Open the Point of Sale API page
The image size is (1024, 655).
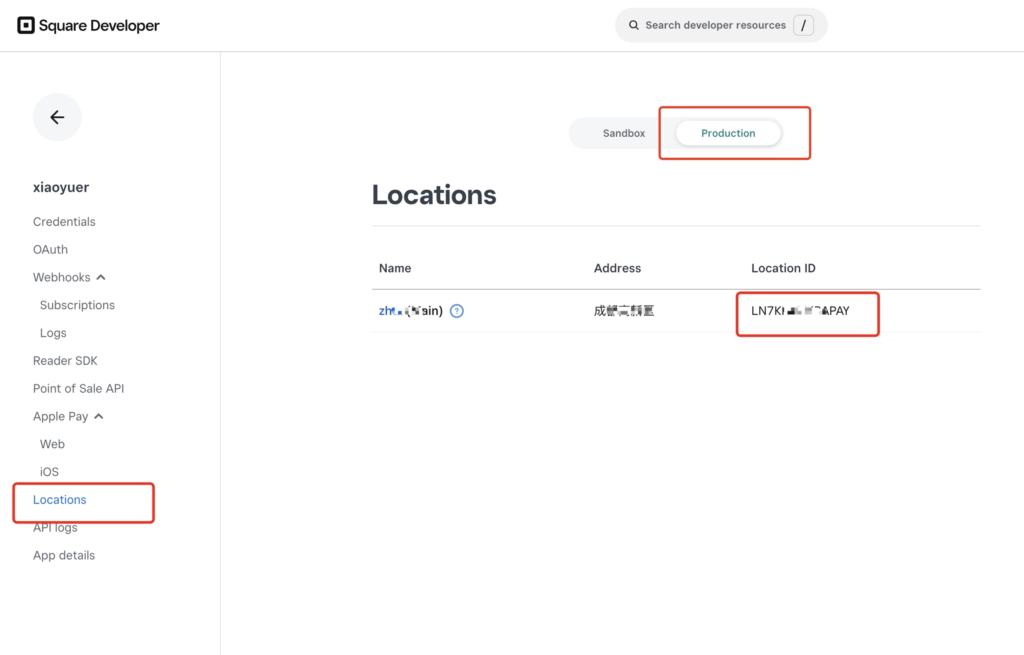point(78,389)
